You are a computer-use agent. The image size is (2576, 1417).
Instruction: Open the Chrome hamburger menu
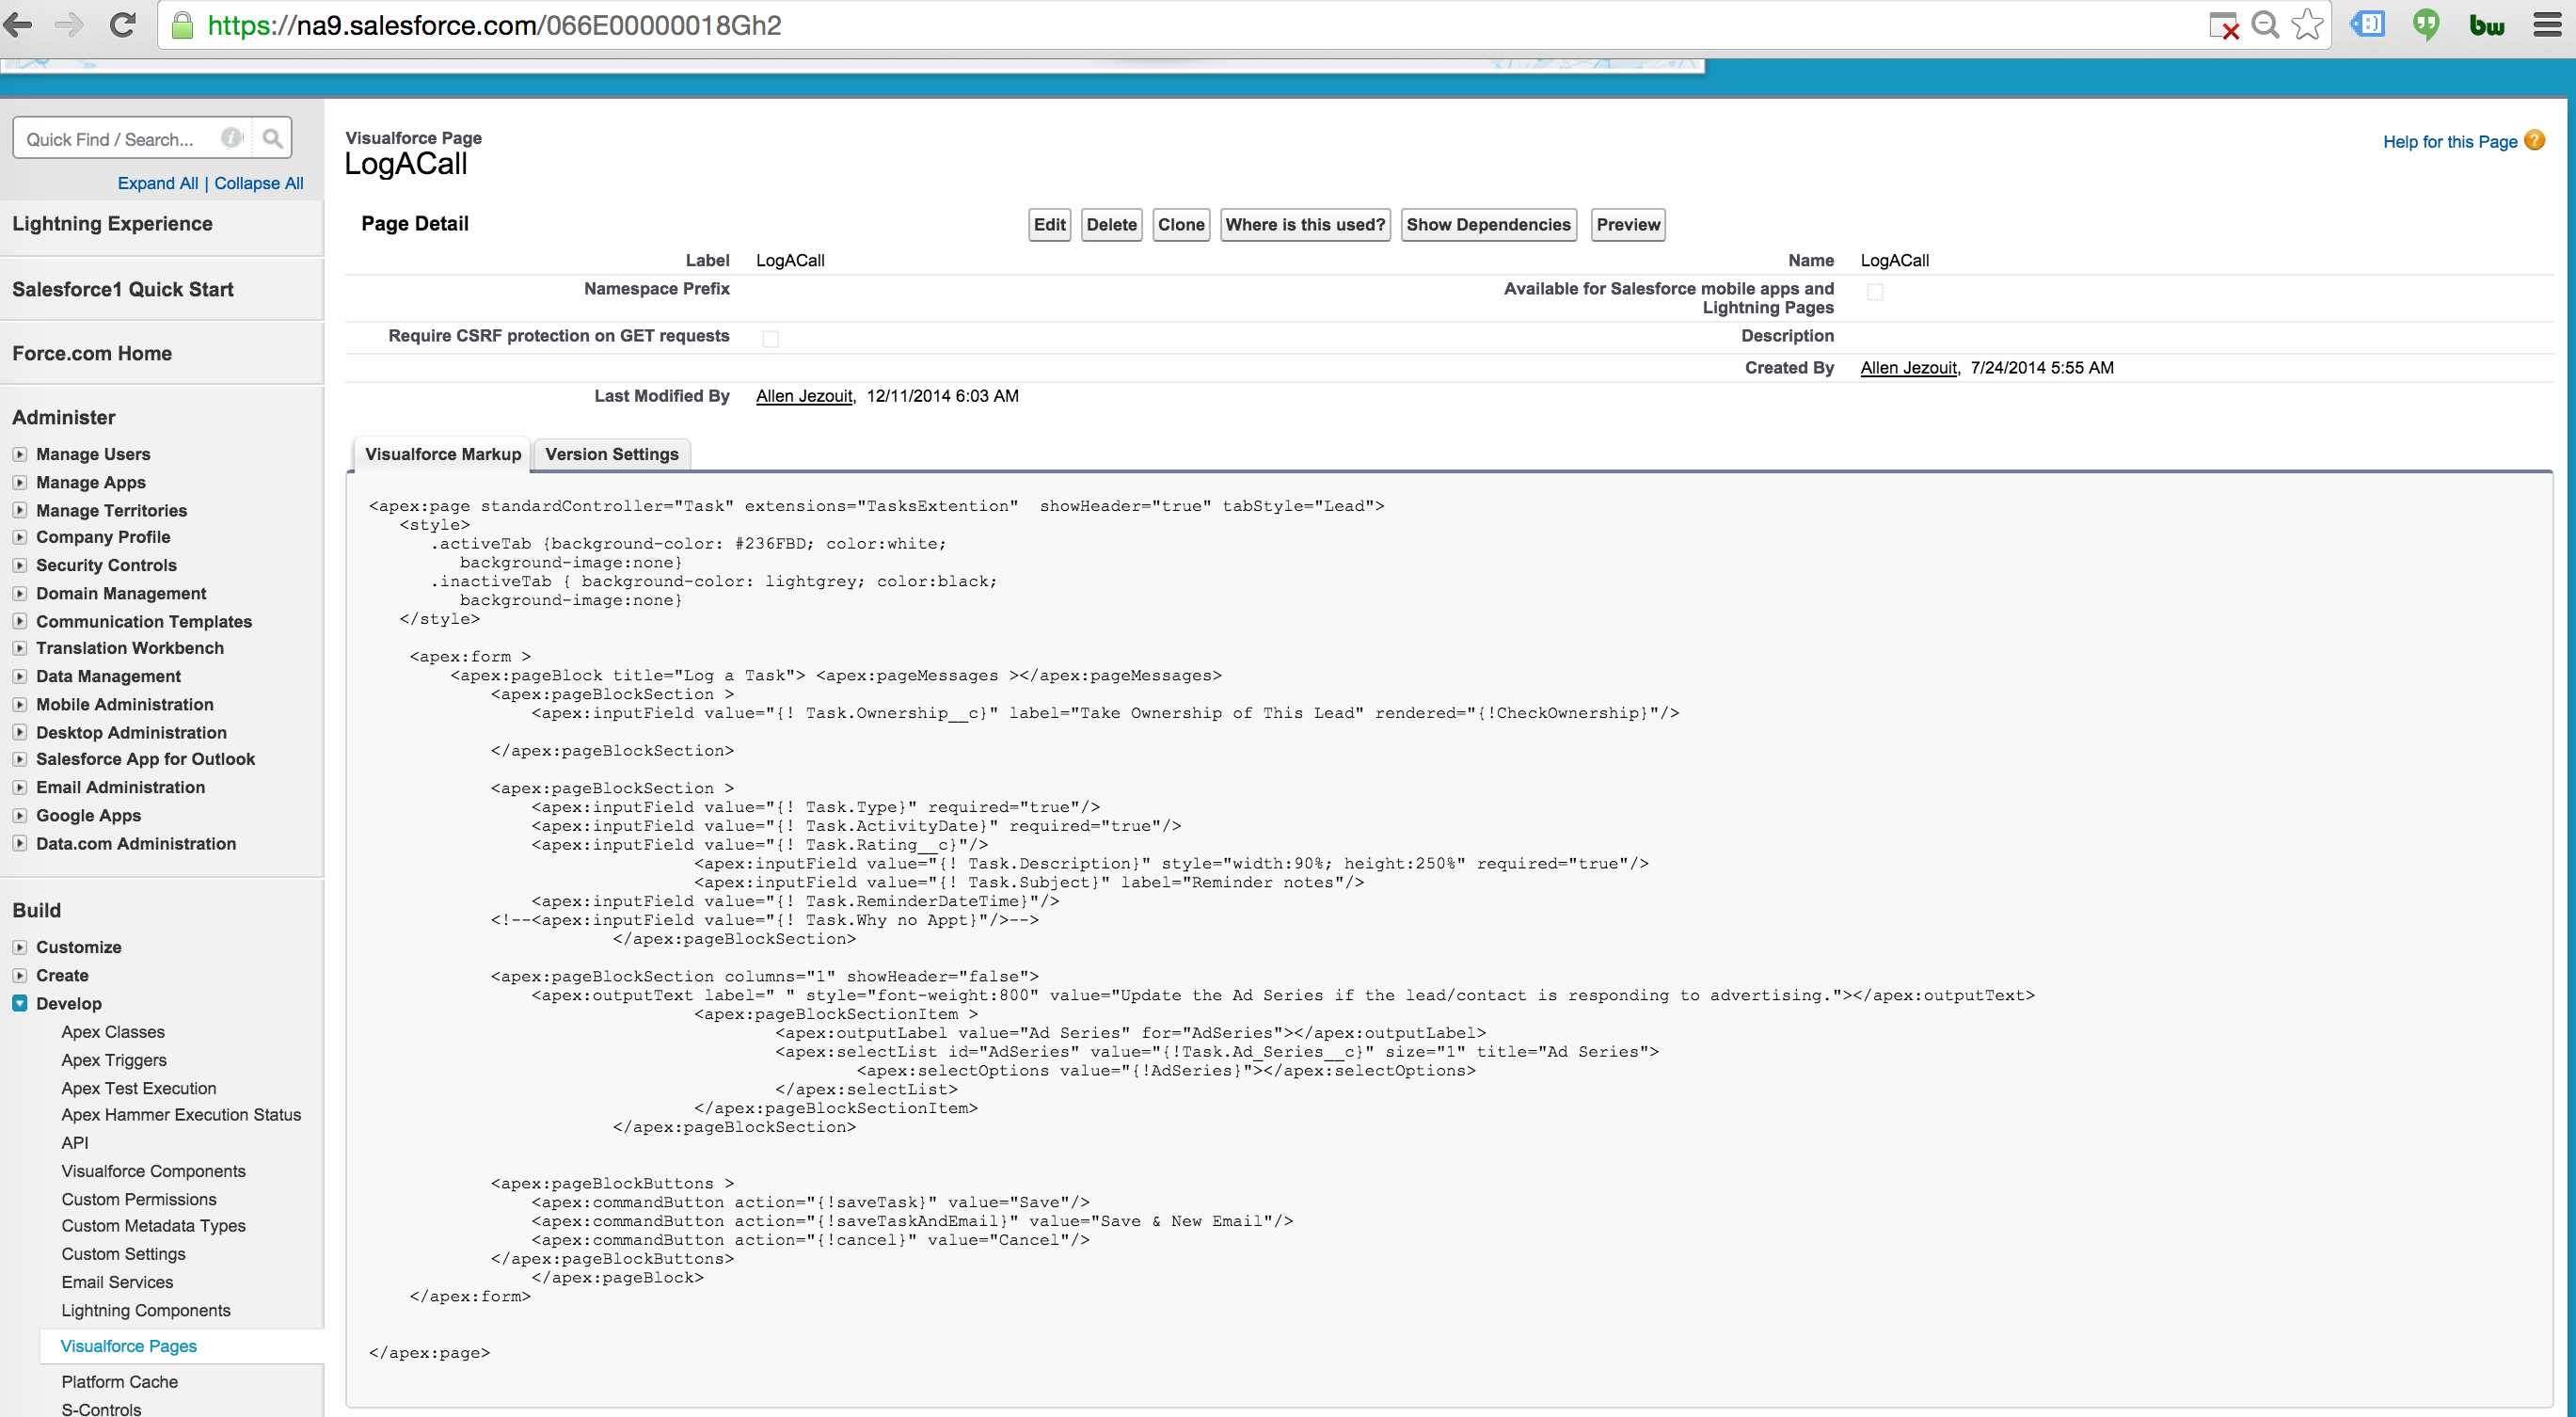pos(2547,25)
